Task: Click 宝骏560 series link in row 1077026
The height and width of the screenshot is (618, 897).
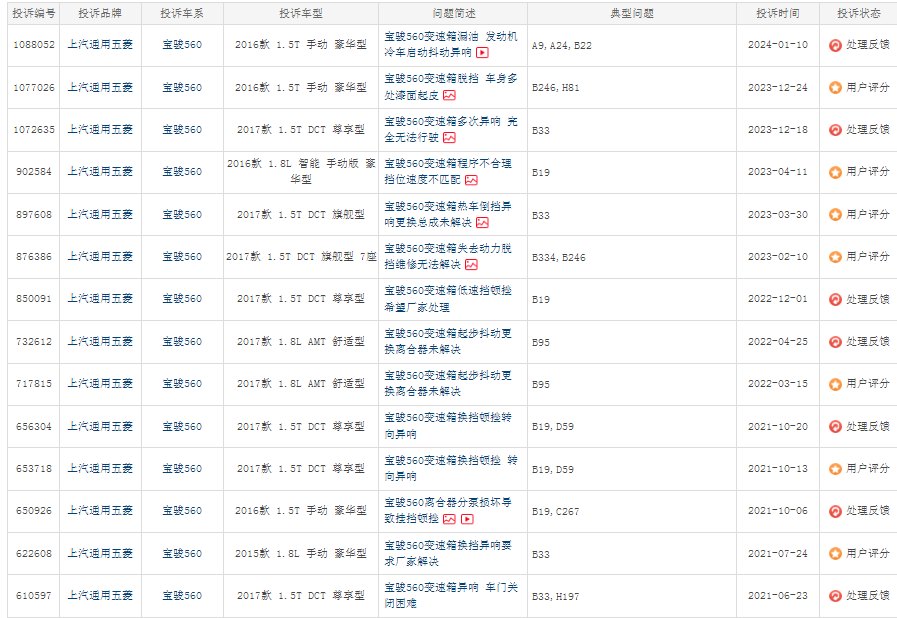Action: tap(182, 87)
